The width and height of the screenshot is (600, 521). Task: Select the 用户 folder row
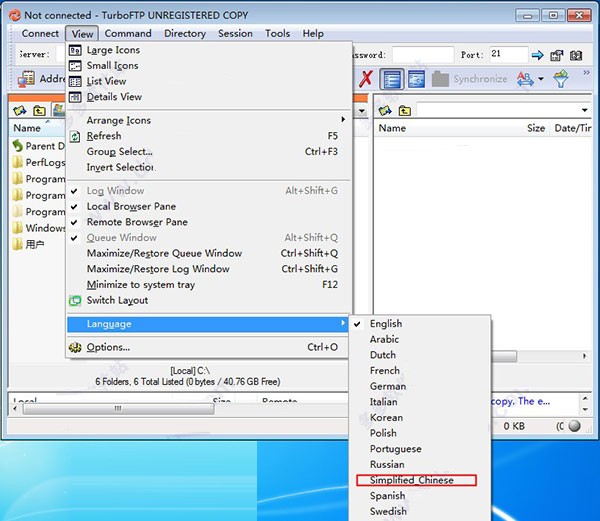tap(28, 244)
